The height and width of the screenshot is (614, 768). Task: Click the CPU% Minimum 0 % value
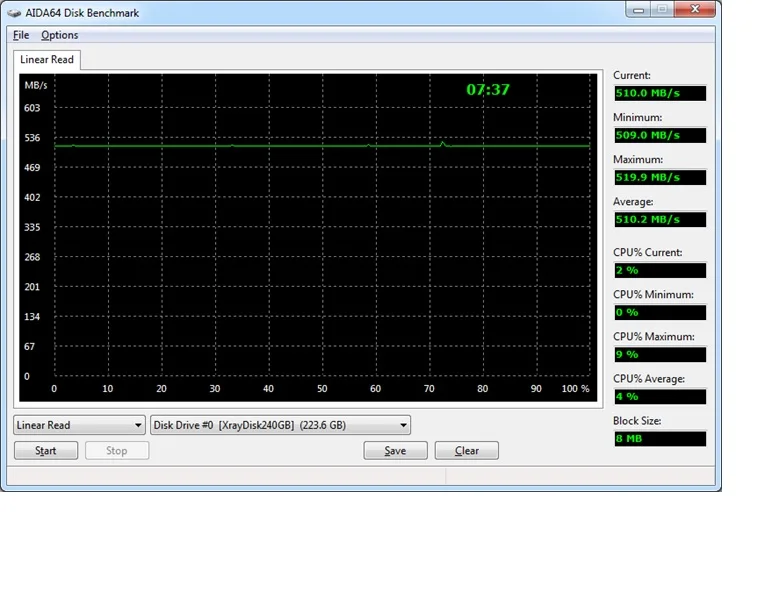click(x=660, y=312)
